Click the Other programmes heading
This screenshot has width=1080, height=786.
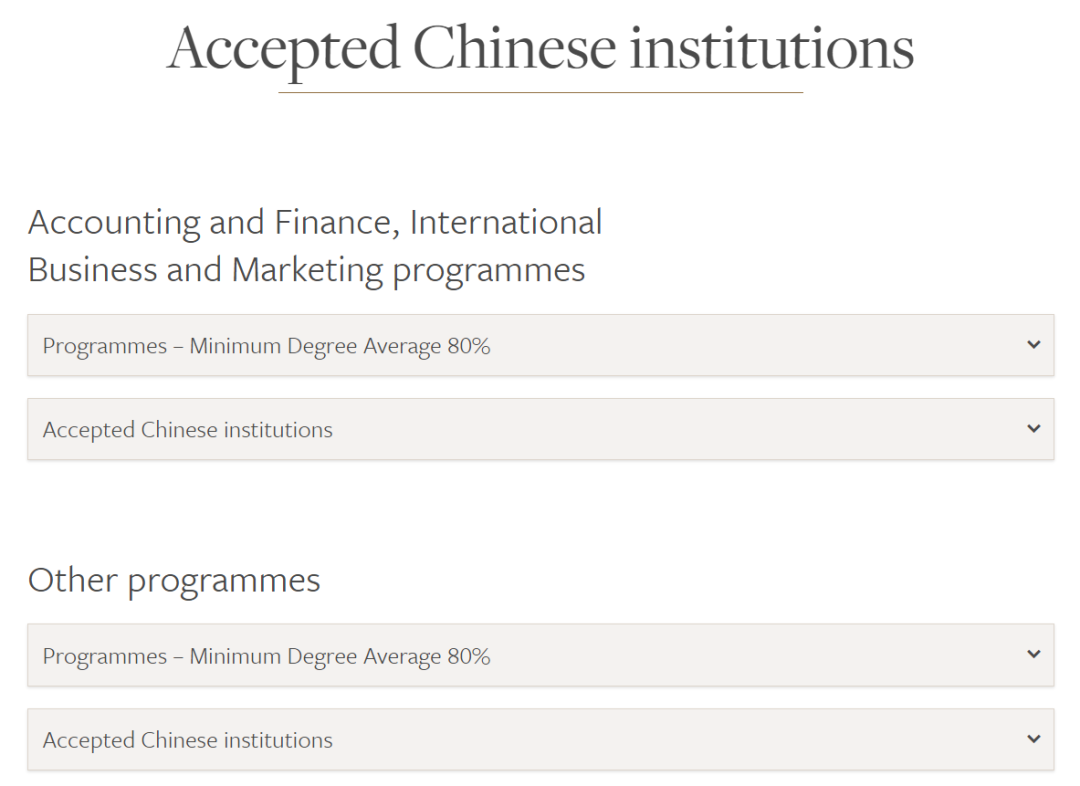(x=175, y=580)
